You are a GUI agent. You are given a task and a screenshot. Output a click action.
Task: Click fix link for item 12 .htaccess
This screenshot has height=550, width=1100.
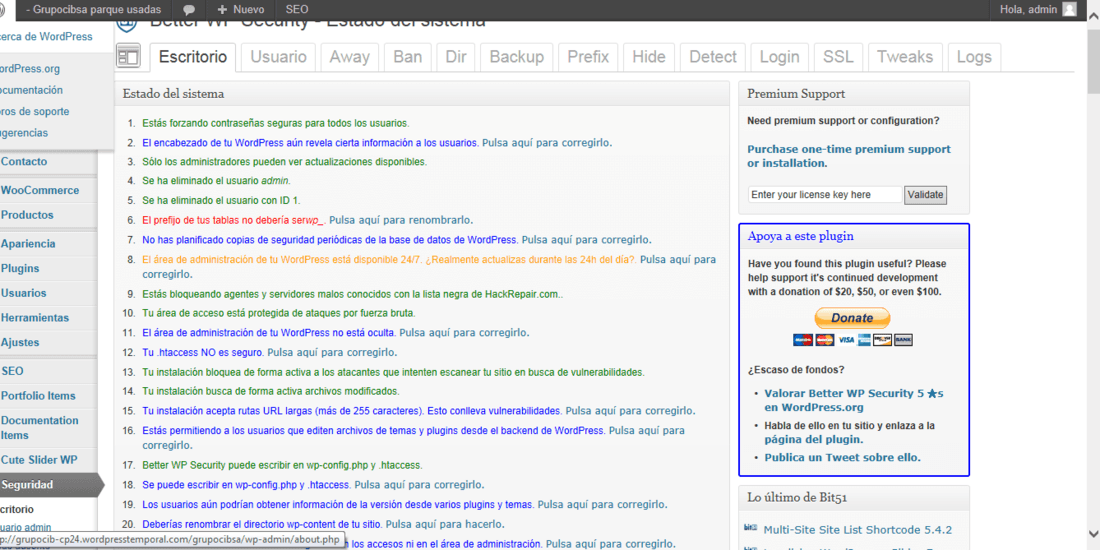click(x=333, y=351)
